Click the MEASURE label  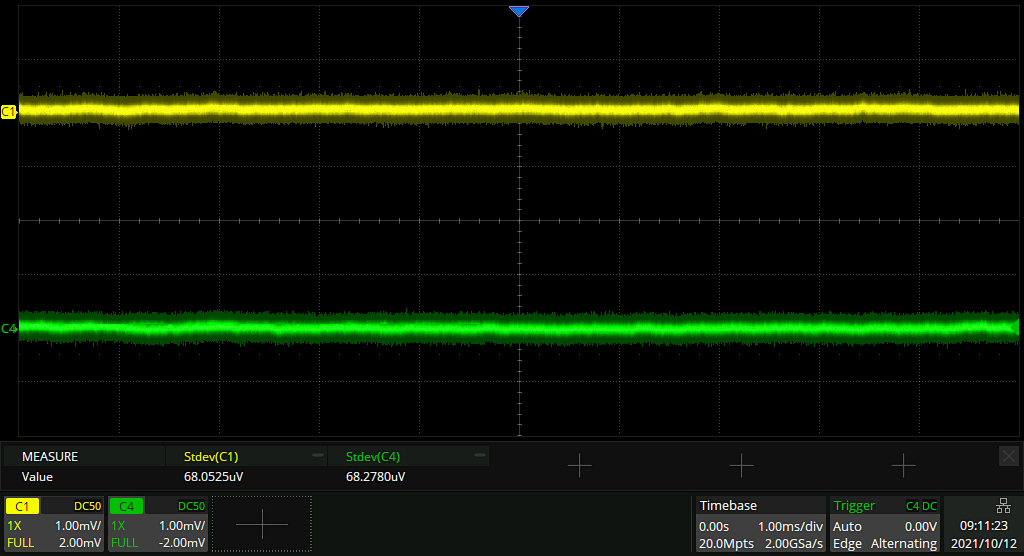pos(50,457)
